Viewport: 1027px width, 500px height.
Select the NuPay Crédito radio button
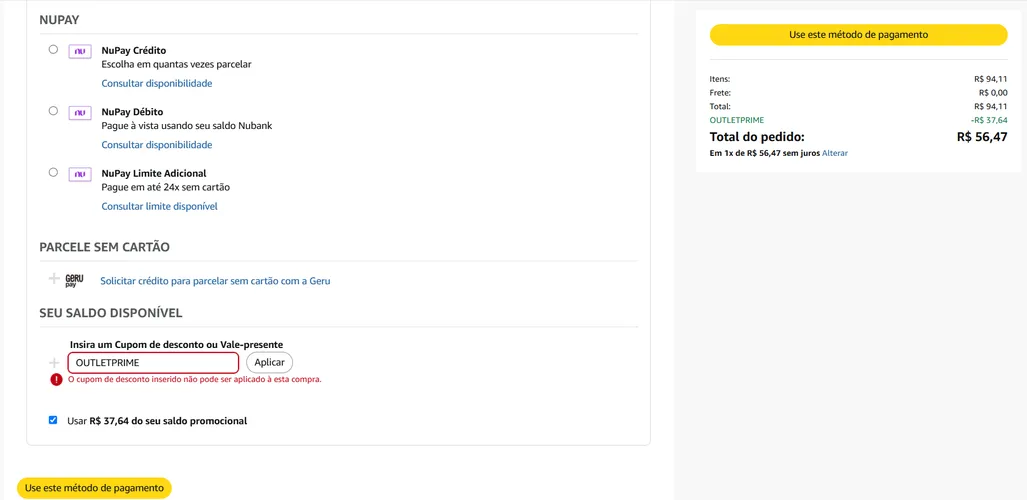coord(53,49)
